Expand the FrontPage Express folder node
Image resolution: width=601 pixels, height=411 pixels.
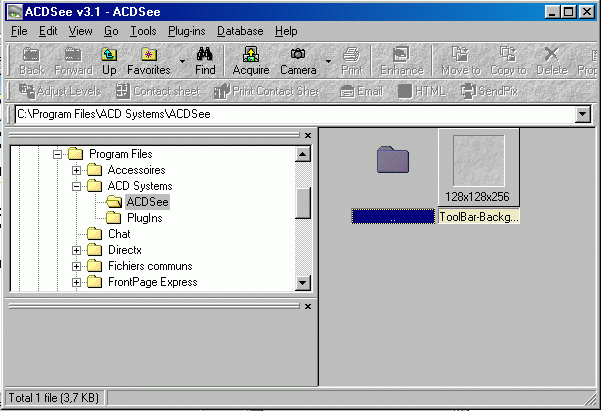pos(76,283)
